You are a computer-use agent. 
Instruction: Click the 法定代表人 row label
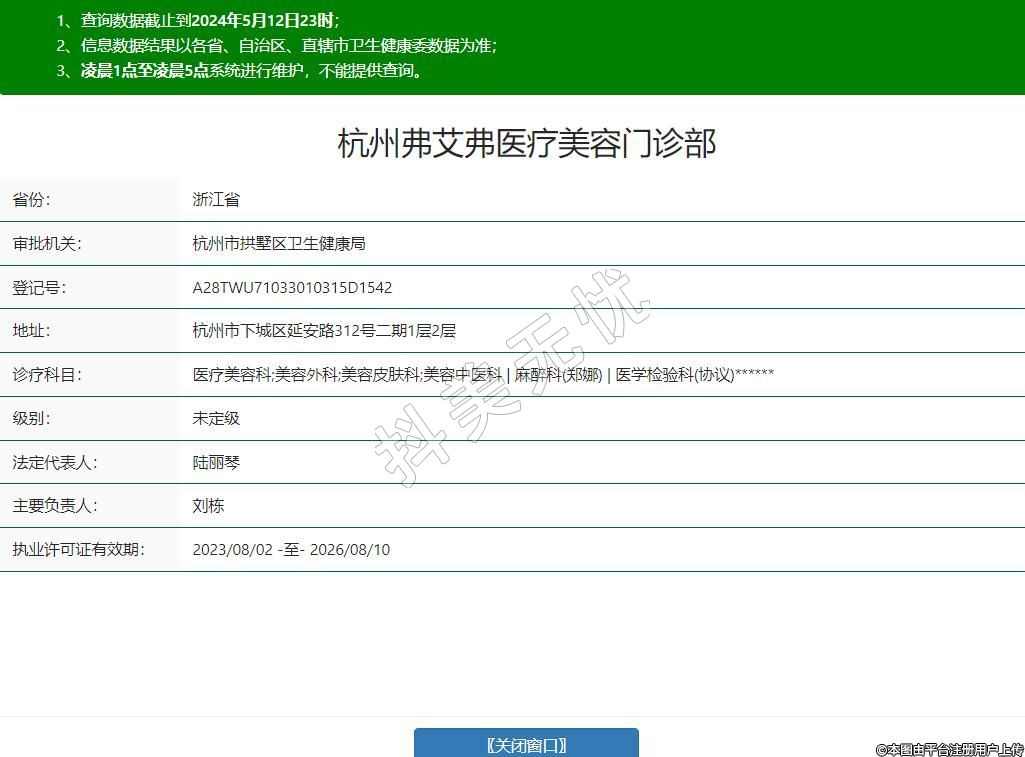click(x=55, y=463)
